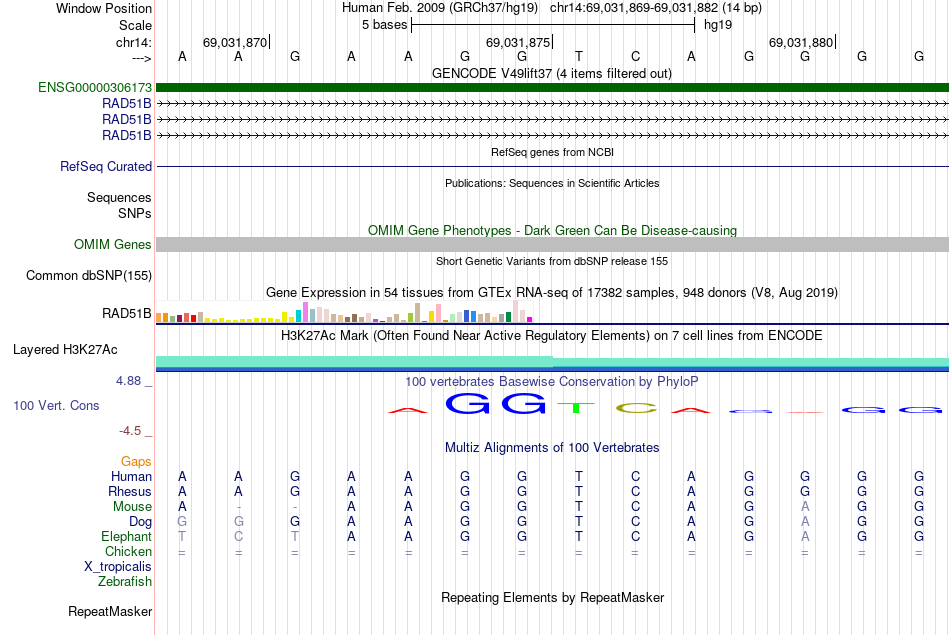Screen dimensions: 950x635
Task: Select the Chicken species label
Action: tap(128, 551)
